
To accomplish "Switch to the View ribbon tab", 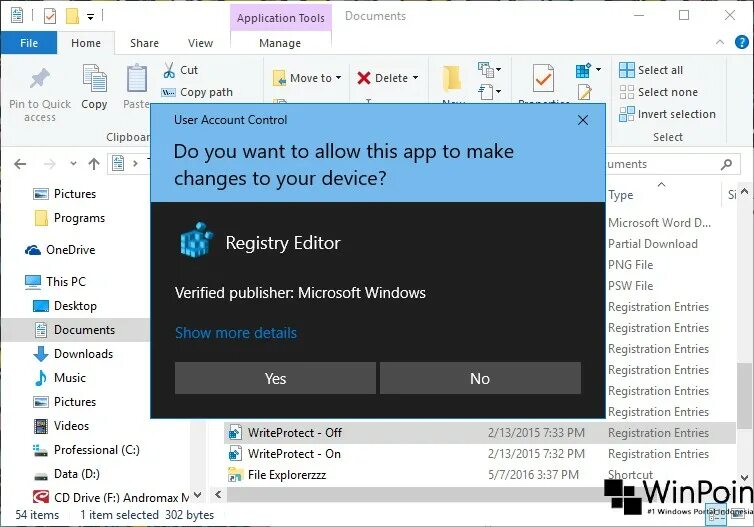I will [201, 43].
